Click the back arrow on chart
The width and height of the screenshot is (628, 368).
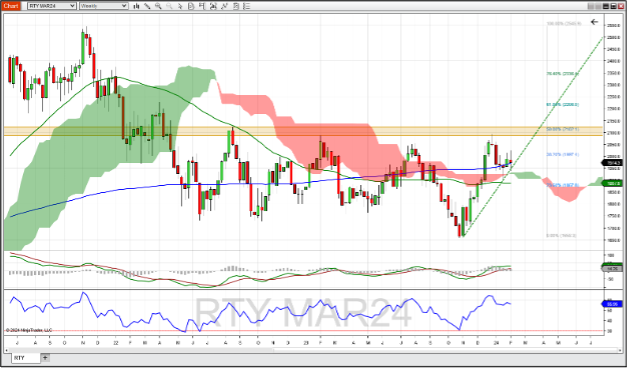594,22
